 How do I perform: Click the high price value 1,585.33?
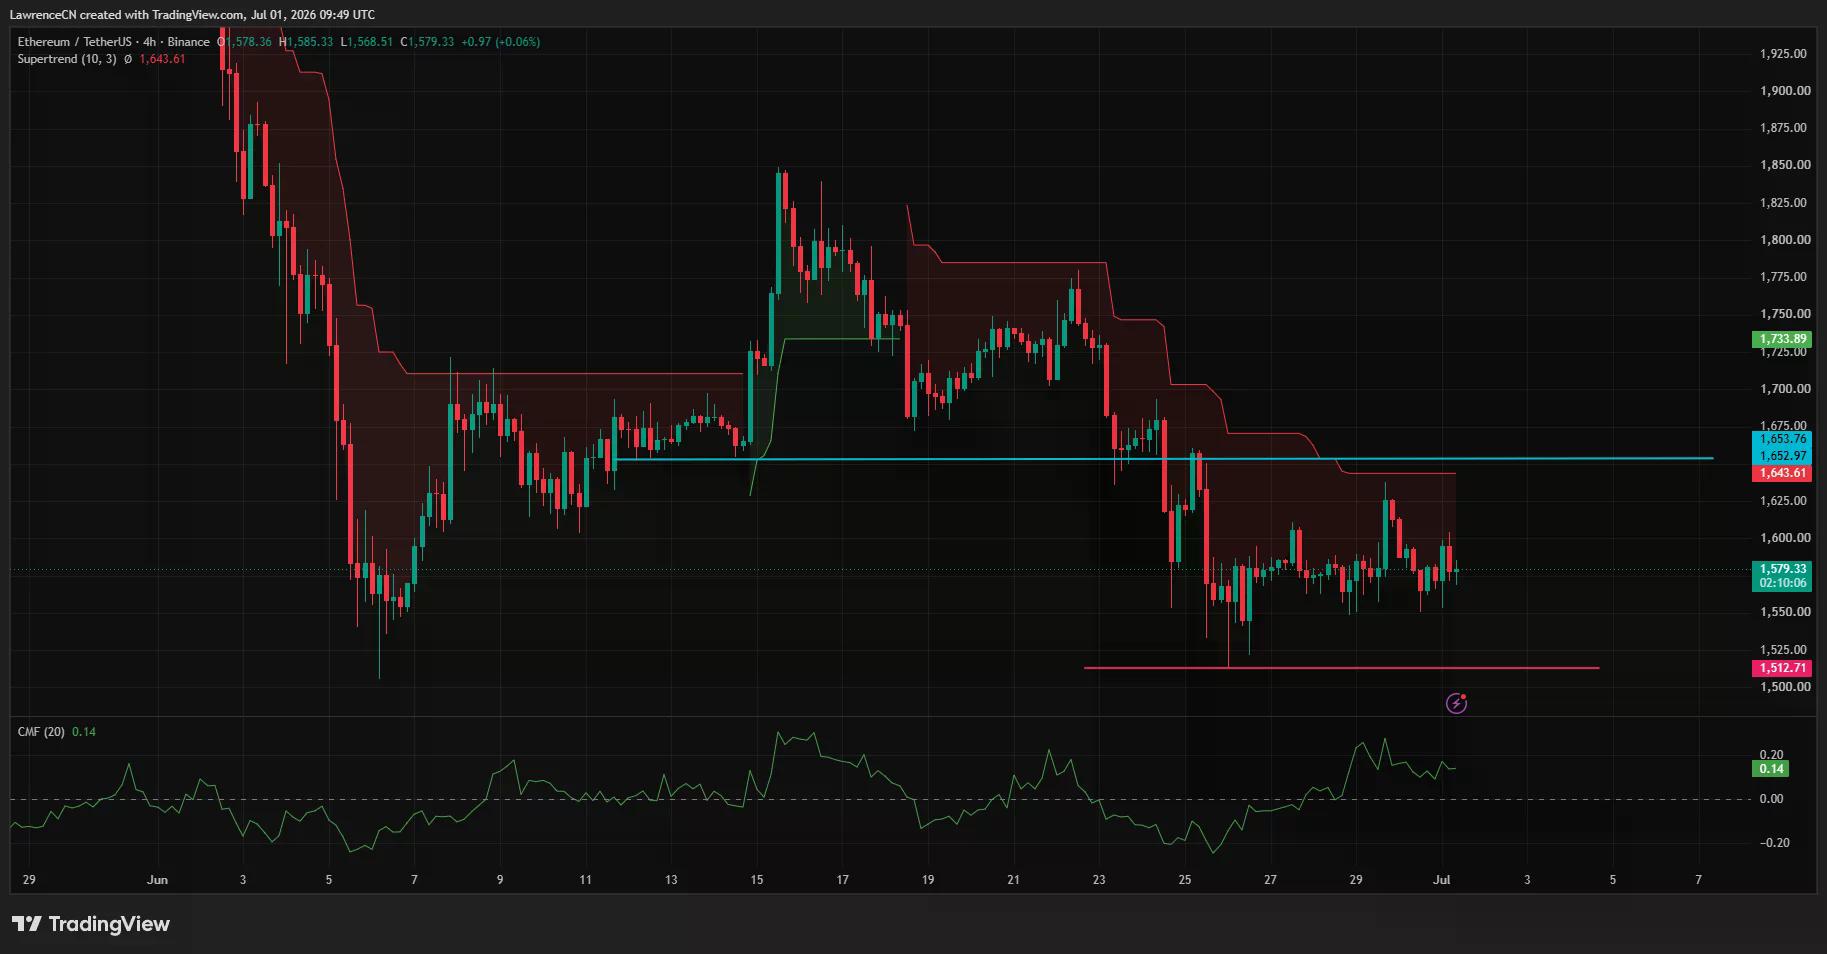click(x=309, y=42)
